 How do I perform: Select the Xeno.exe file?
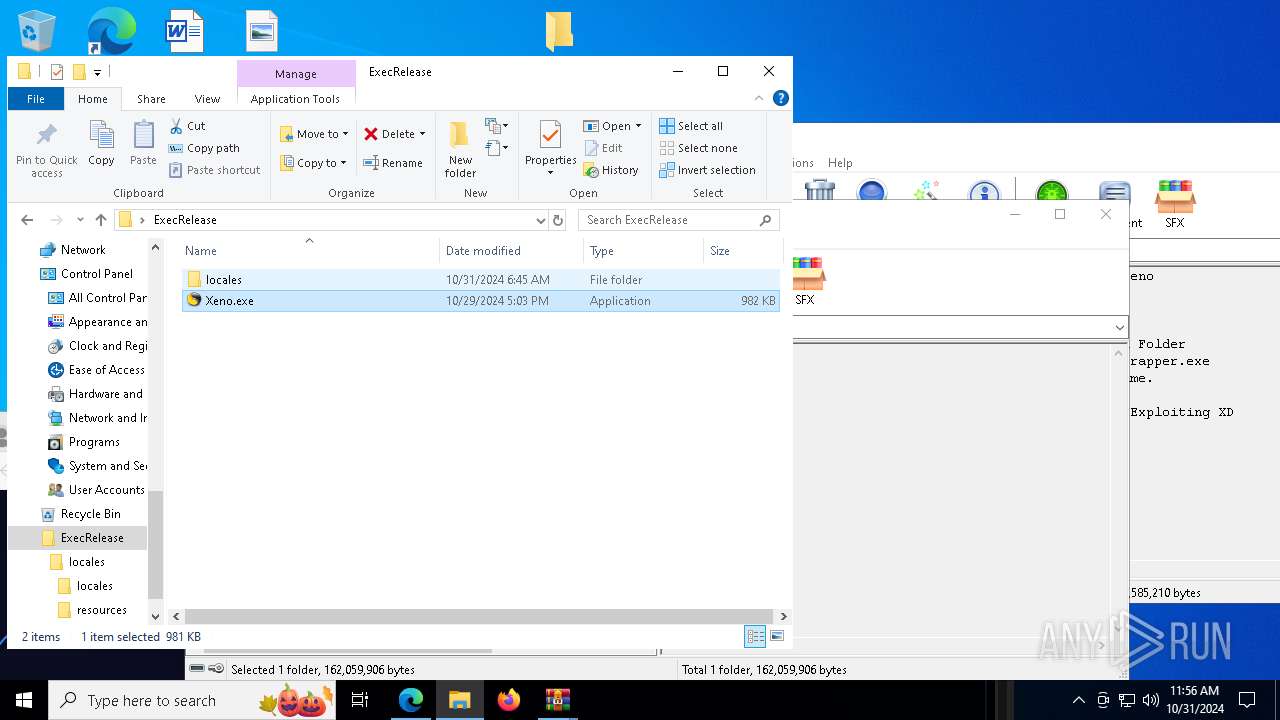pos(481,301)
